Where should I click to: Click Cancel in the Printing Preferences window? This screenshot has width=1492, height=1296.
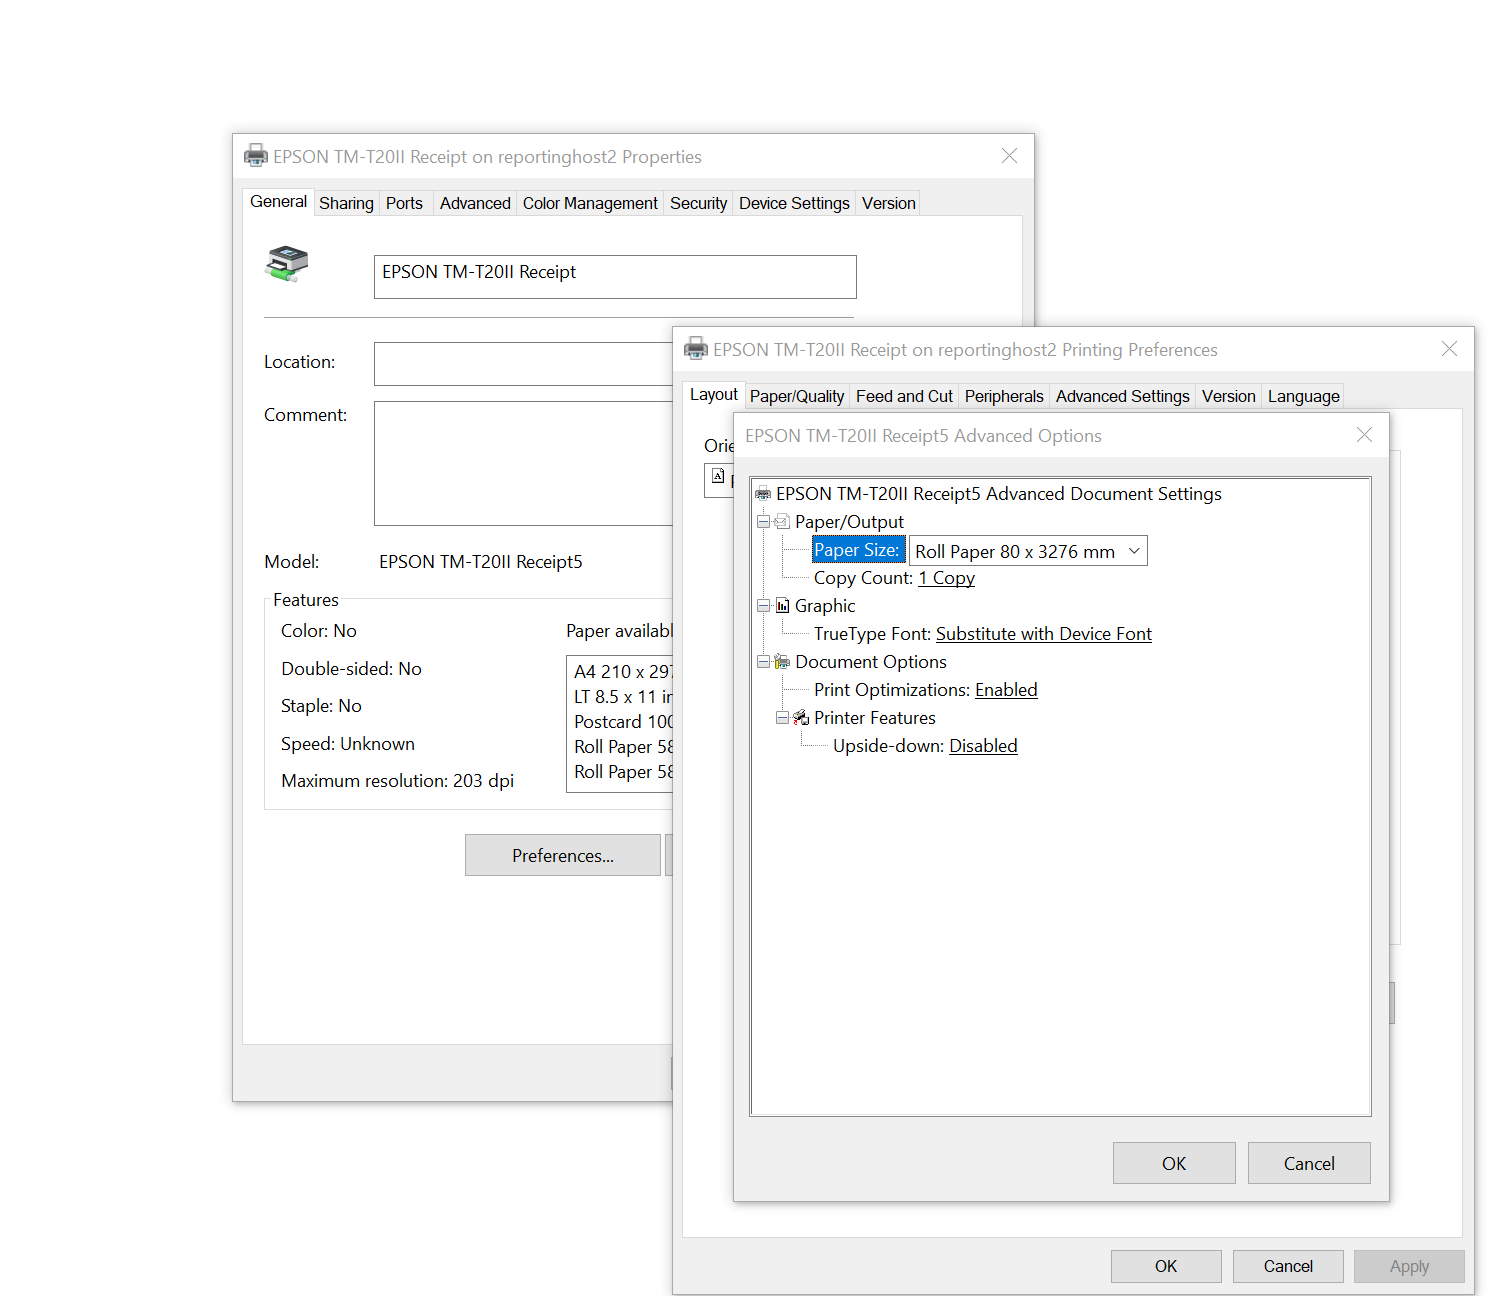pyautogui.click(x=1288, y=1266)
